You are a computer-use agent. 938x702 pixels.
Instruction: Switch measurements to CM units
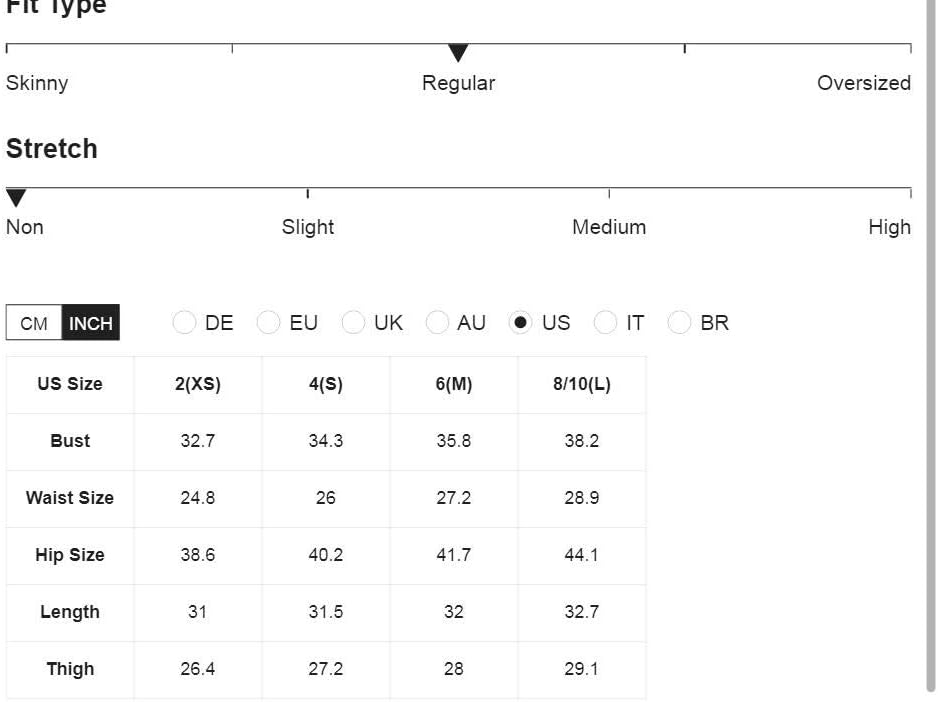click(x=34, y=323)
